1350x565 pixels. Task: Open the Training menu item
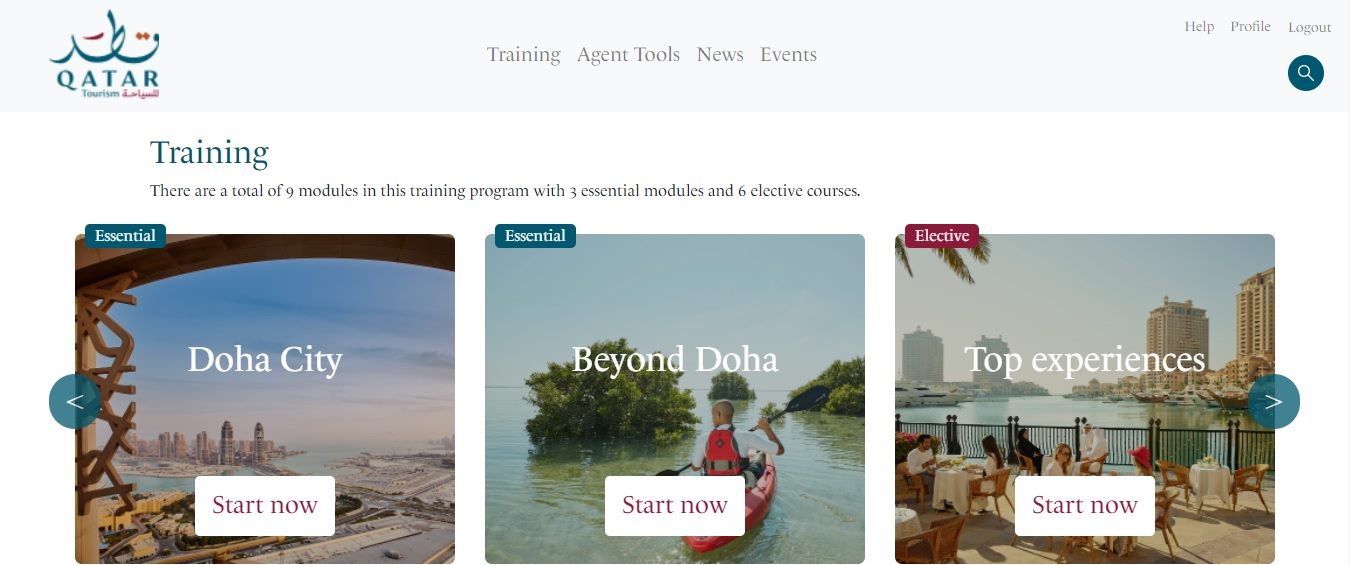click(x=523, y=55)
